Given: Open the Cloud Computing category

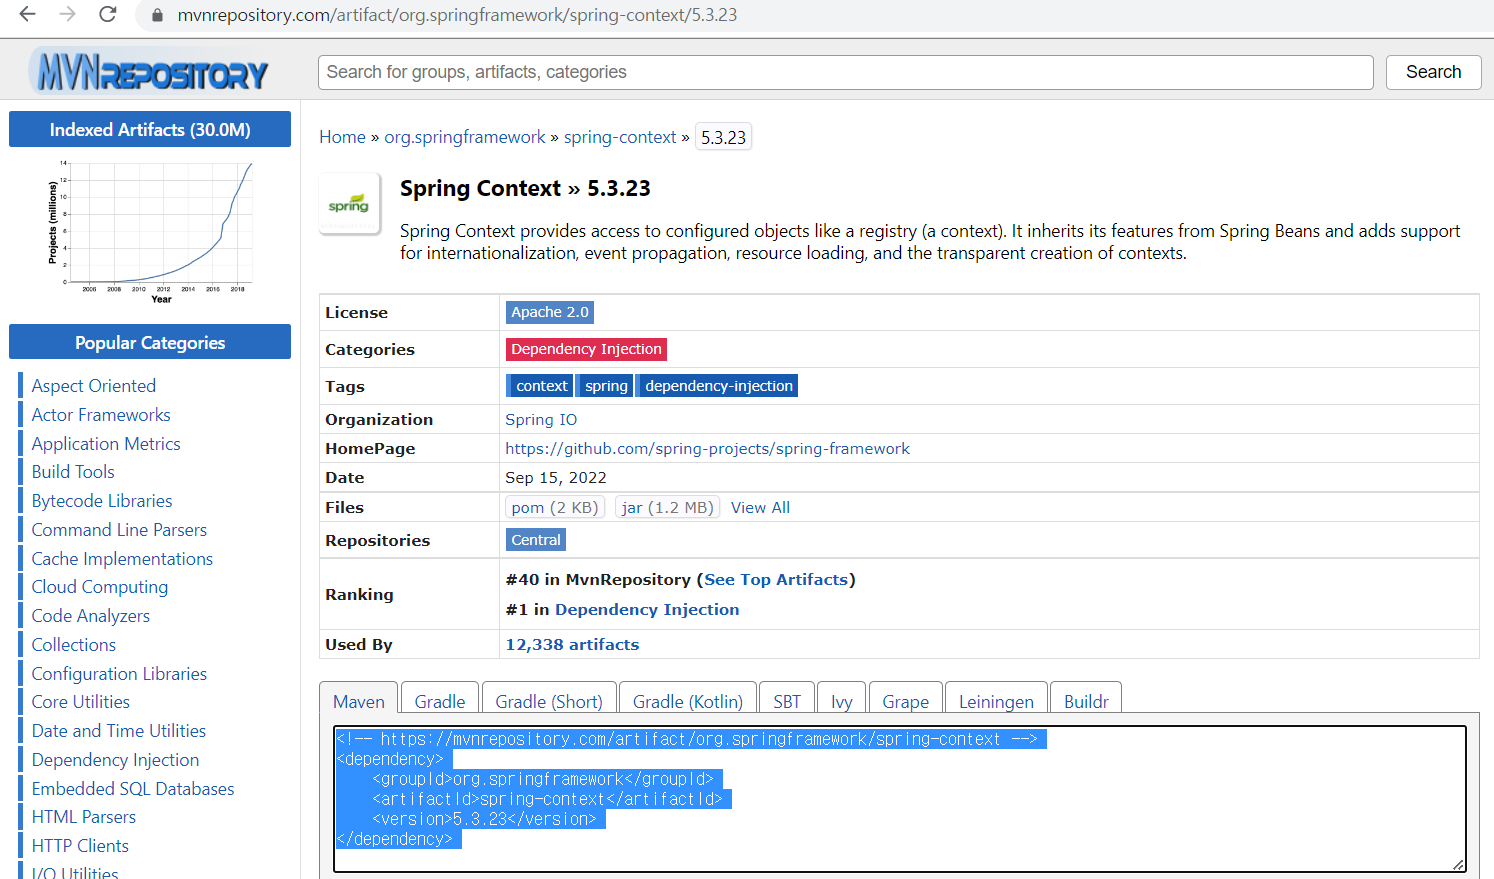Looking at the screenshot, I should coord(100,587).
